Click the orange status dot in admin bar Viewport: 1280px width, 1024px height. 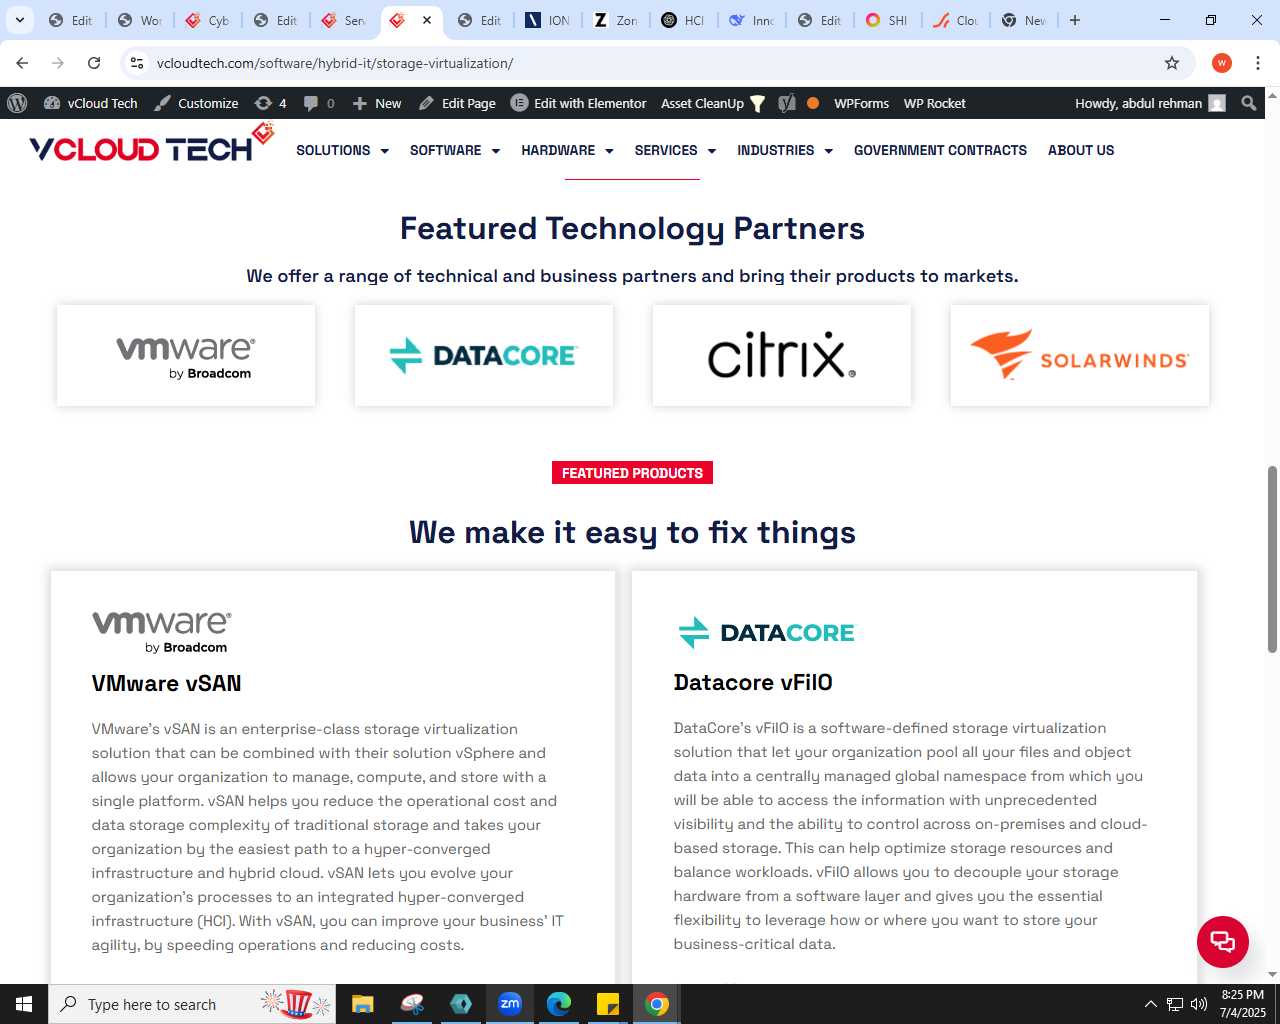click(813, 103)
